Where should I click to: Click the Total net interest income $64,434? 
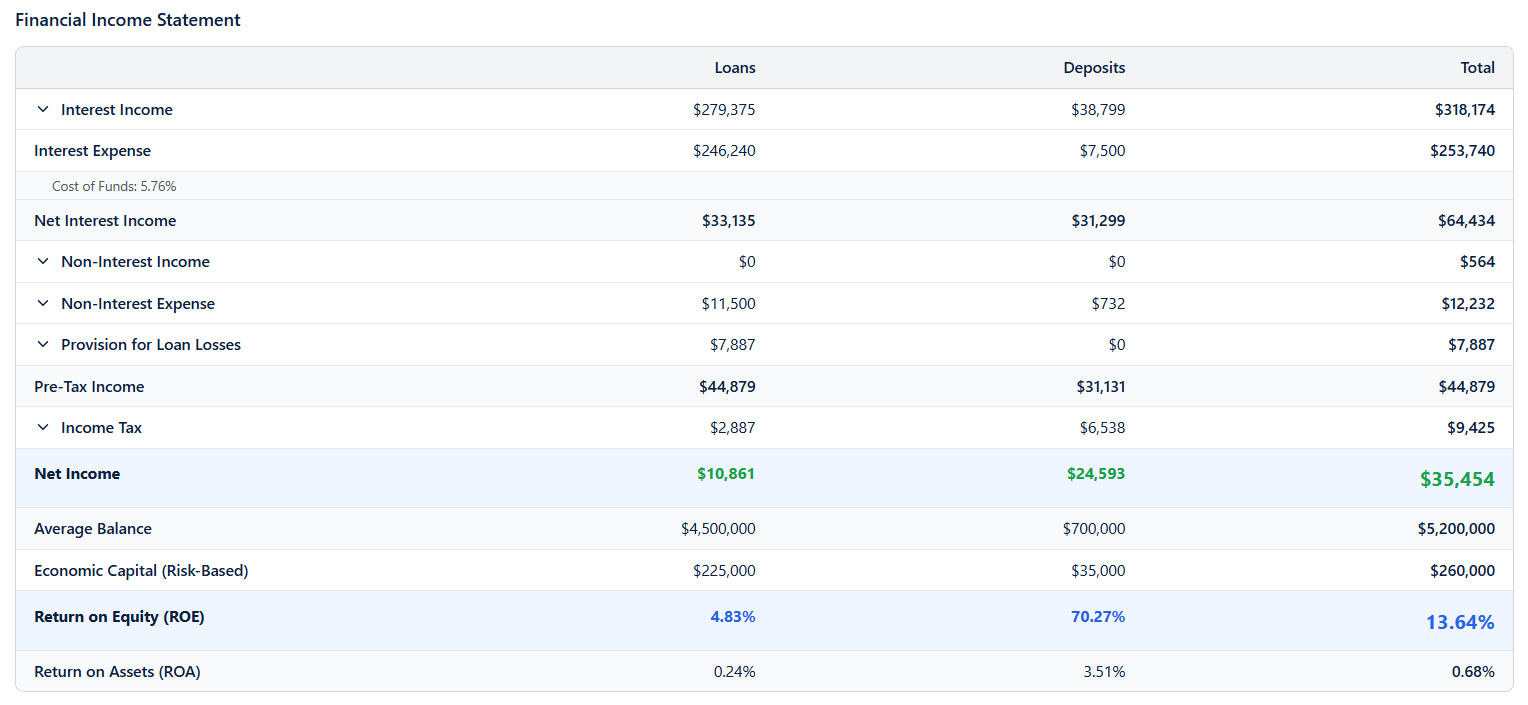tap(1467, 221)
